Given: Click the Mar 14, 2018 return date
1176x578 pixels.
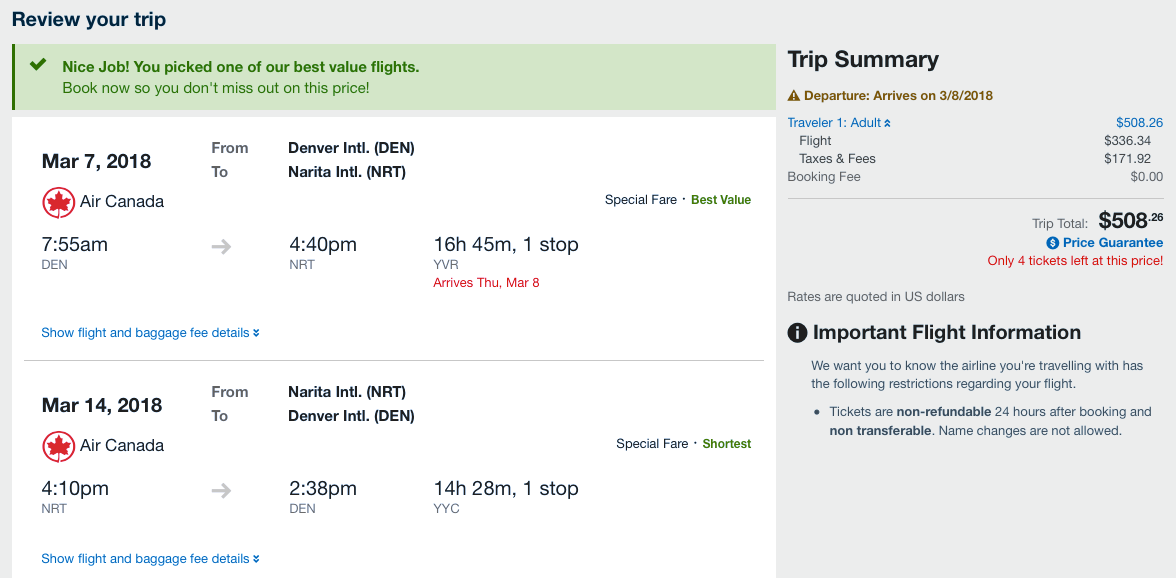Looking at the screenshot, I should (102, 405).
